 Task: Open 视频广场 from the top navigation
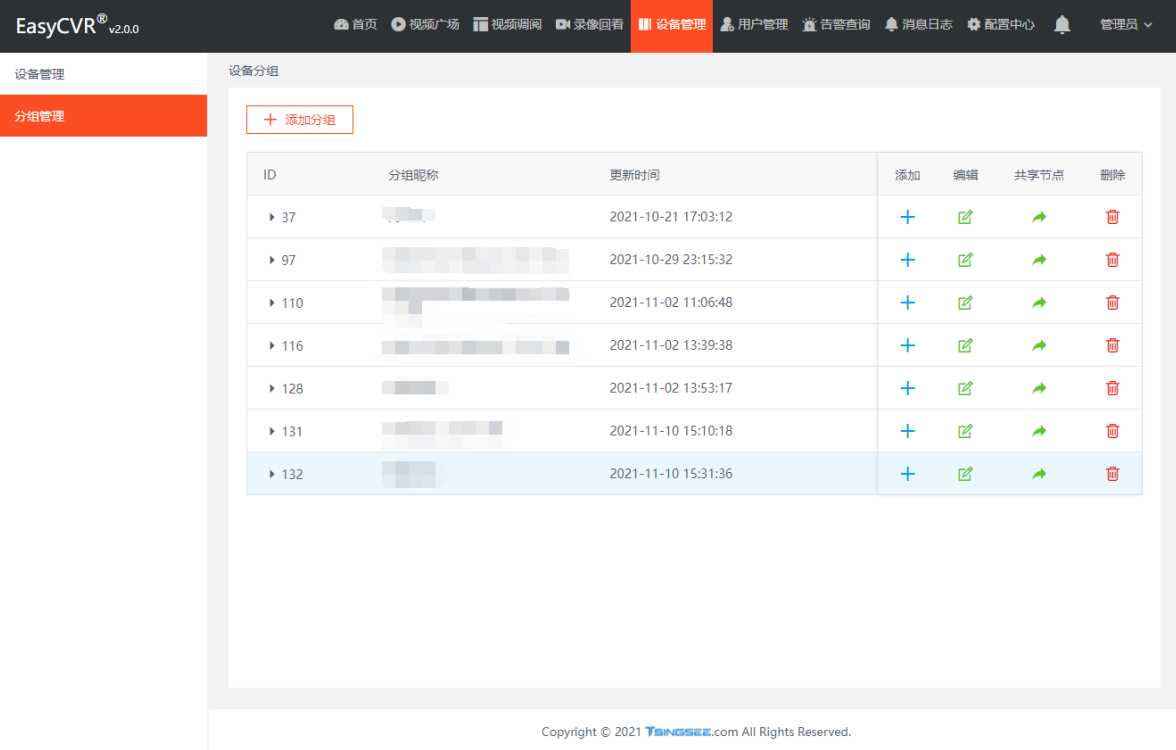425,25
